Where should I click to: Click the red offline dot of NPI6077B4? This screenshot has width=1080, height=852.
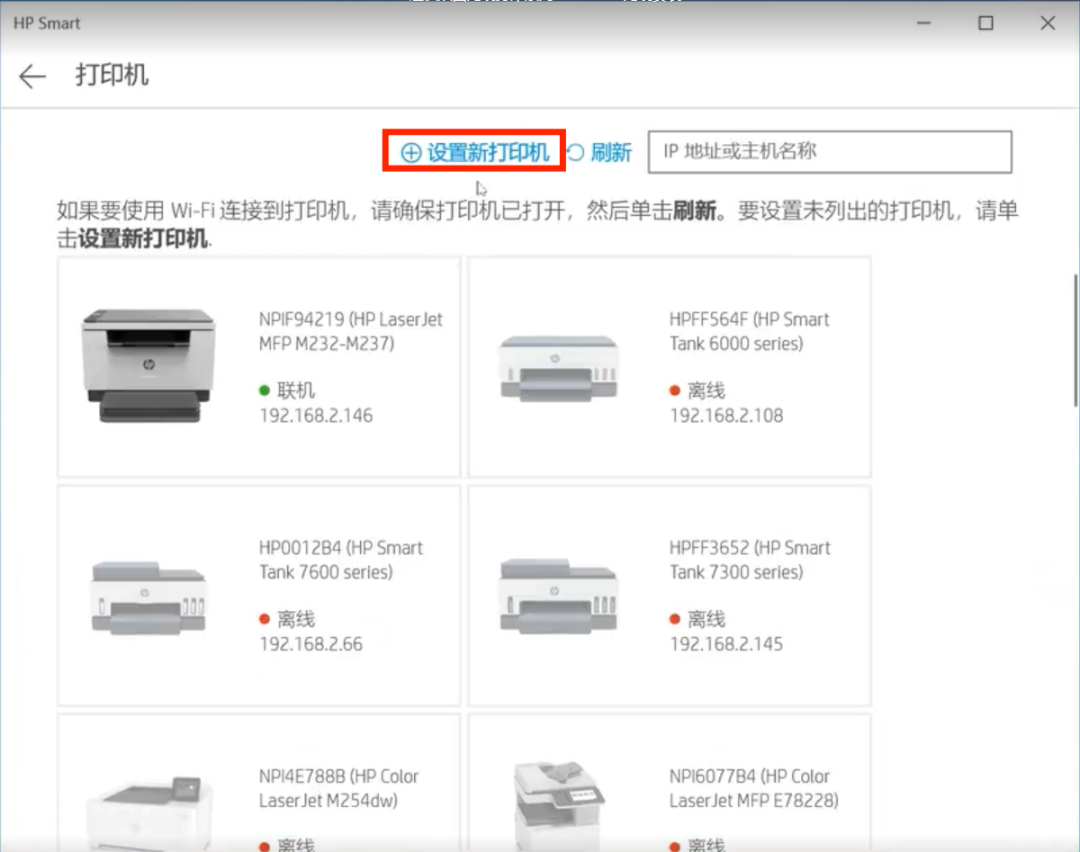pyautogui.click(x=676, y=843)
